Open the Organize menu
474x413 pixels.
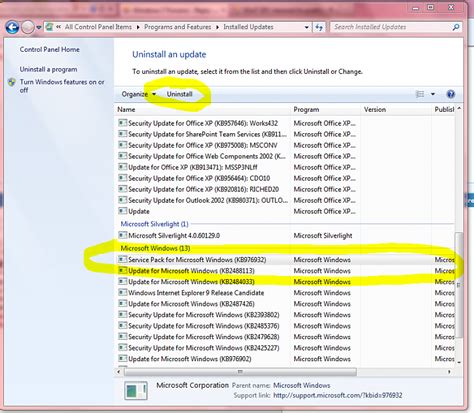coord(138,94)
